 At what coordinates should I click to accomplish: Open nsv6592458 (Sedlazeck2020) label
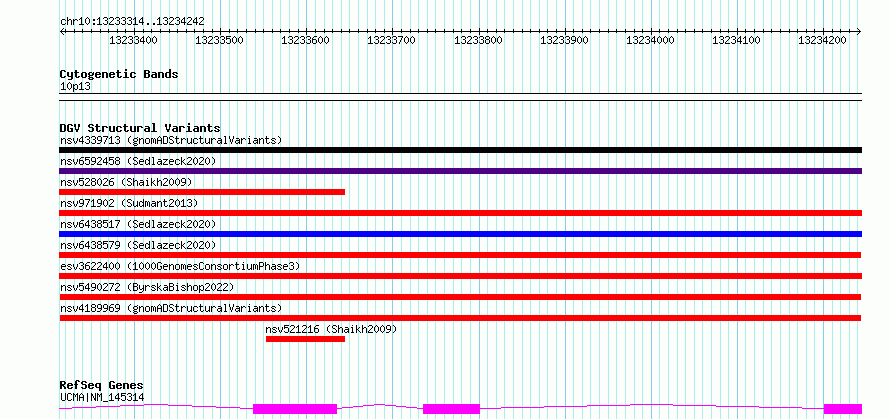click(138, 161)
